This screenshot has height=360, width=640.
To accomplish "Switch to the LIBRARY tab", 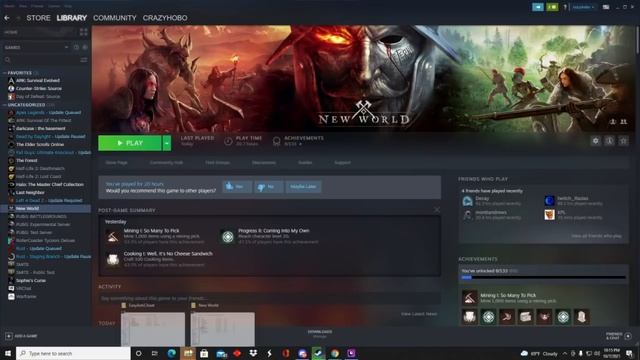I will pyautogui.click(x=71, y=18).
